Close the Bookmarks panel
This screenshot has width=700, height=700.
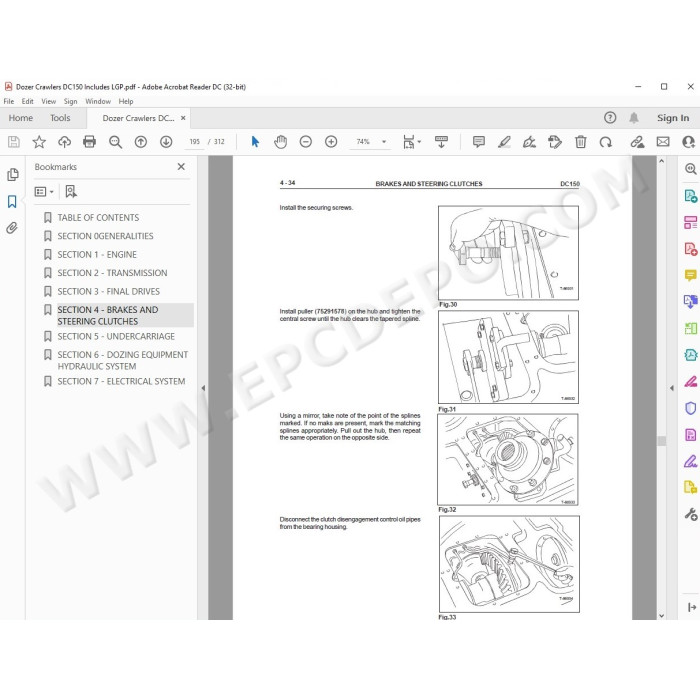tap(181, 167)
